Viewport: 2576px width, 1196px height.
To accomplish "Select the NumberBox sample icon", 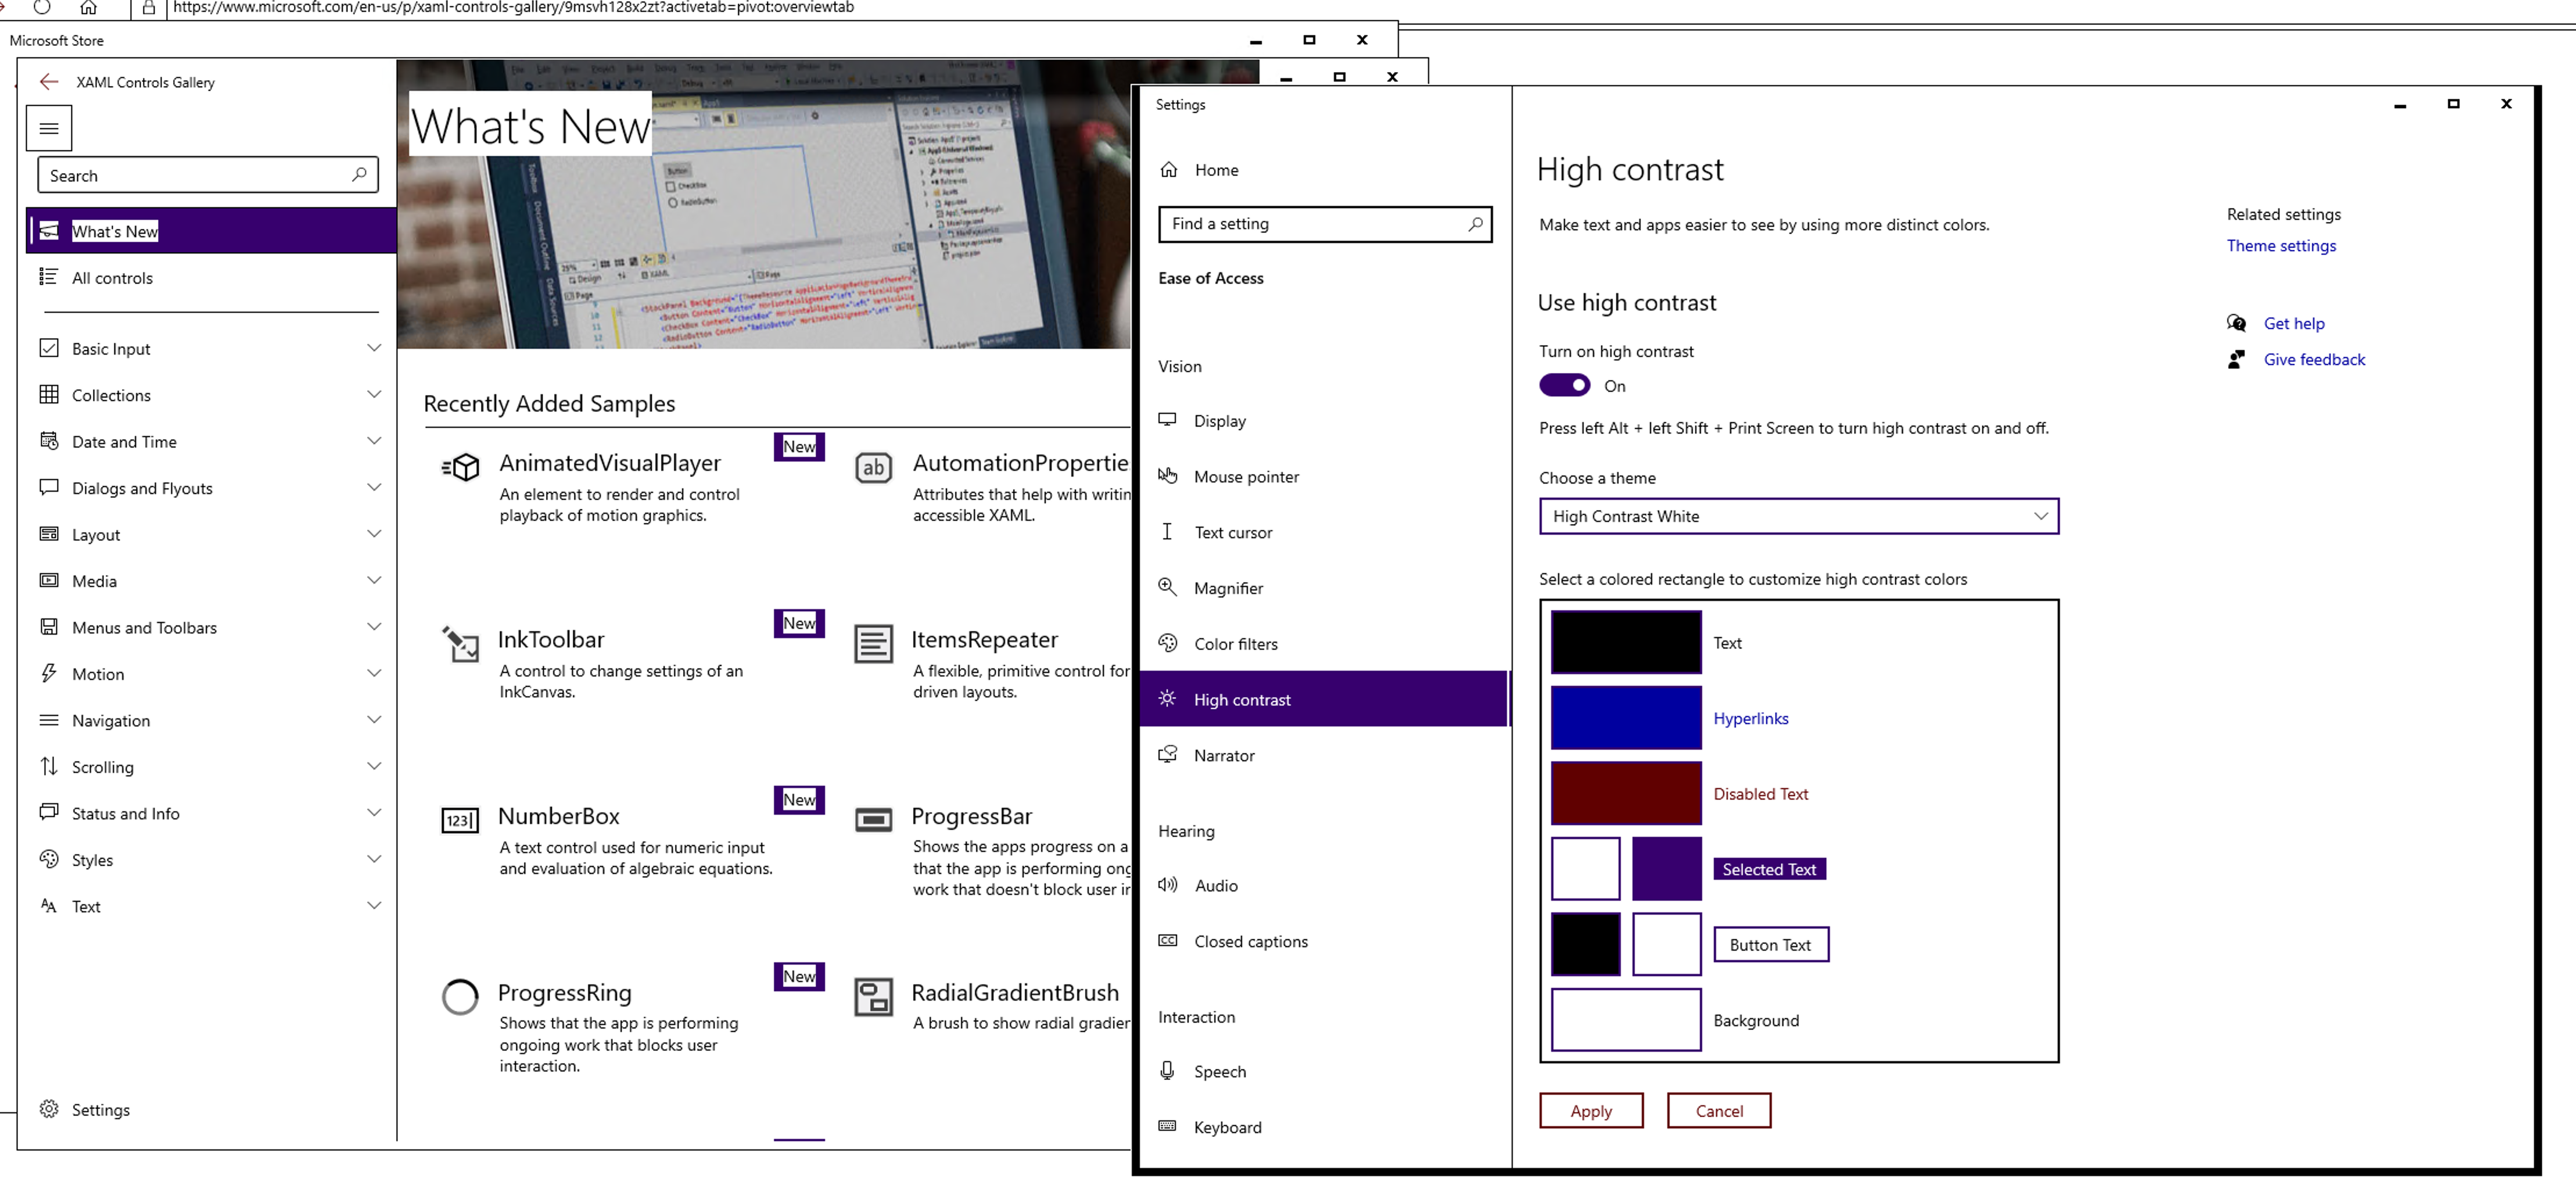I will (460, 820).
